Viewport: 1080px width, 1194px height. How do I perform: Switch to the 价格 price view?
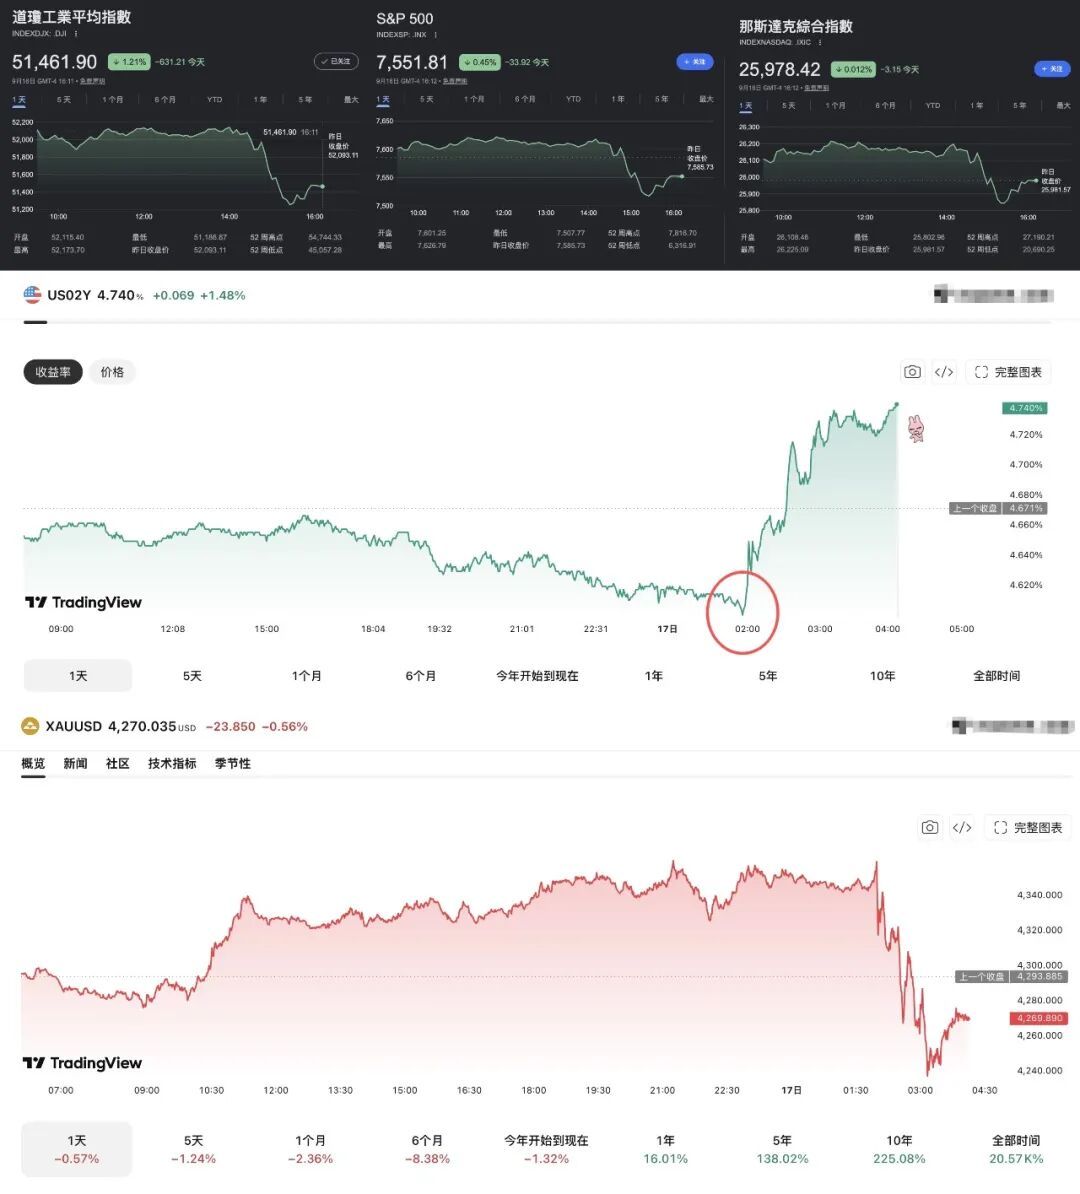[112, 372]
